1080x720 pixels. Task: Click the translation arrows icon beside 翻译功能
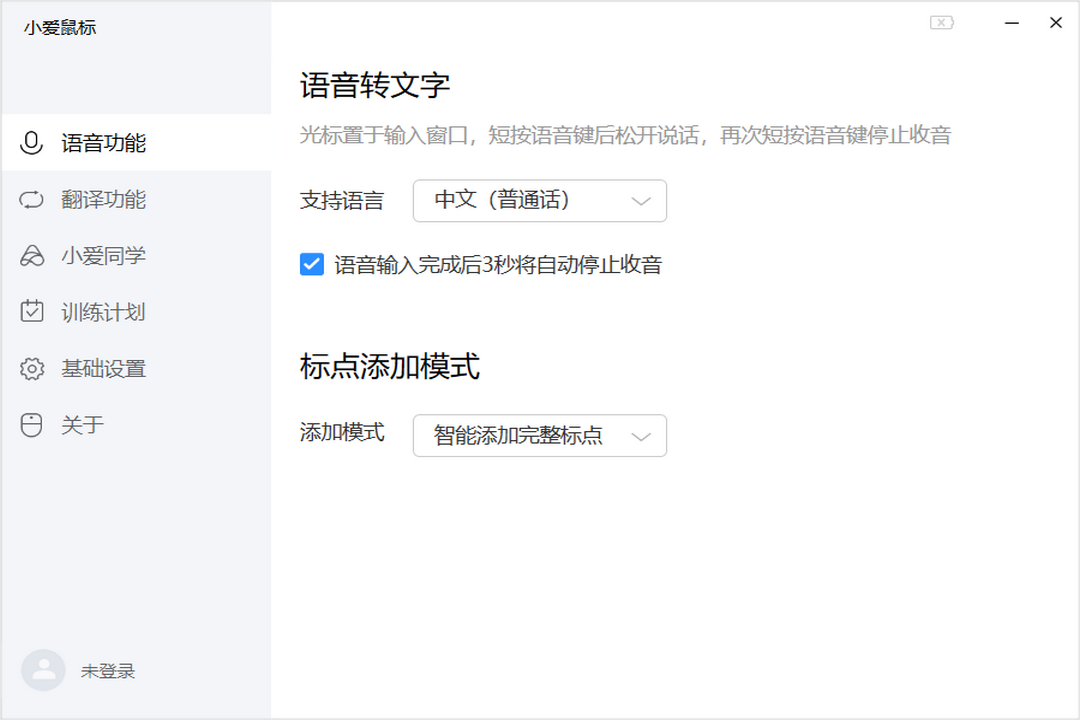[x=31, y=199]
